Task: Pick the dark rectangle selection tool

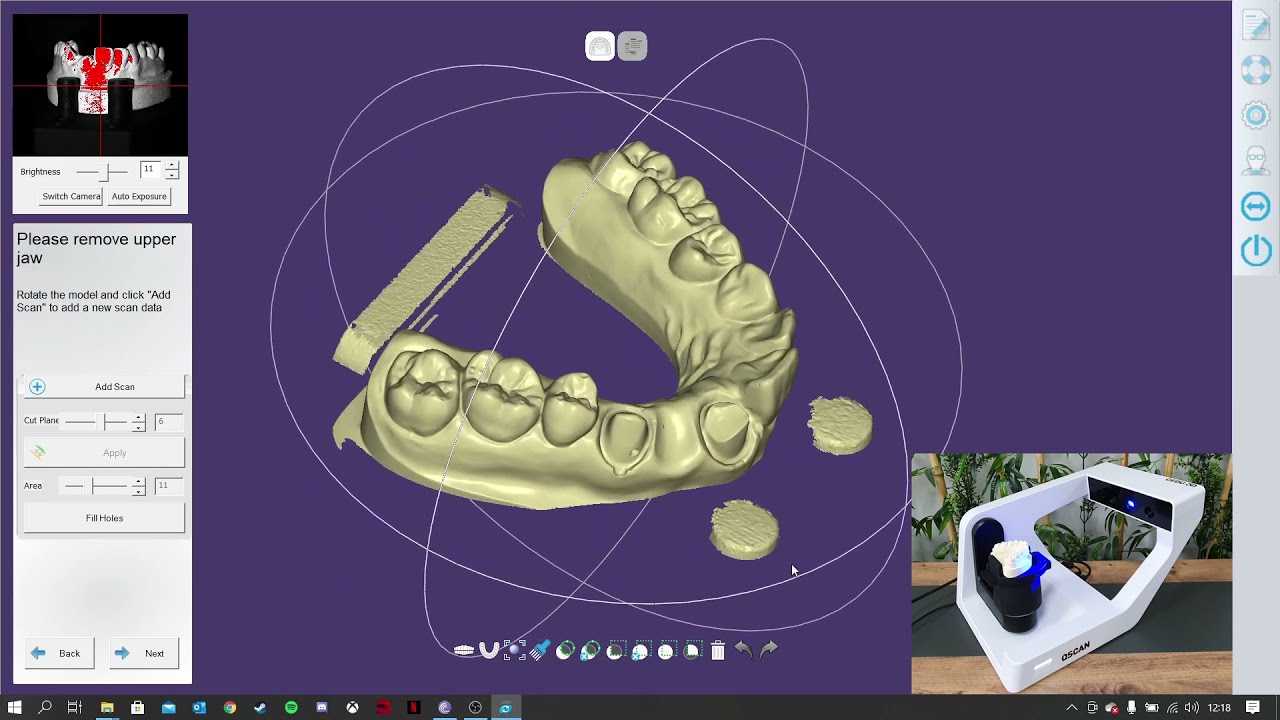Action: pyautogui.click(x=615, y=650)
